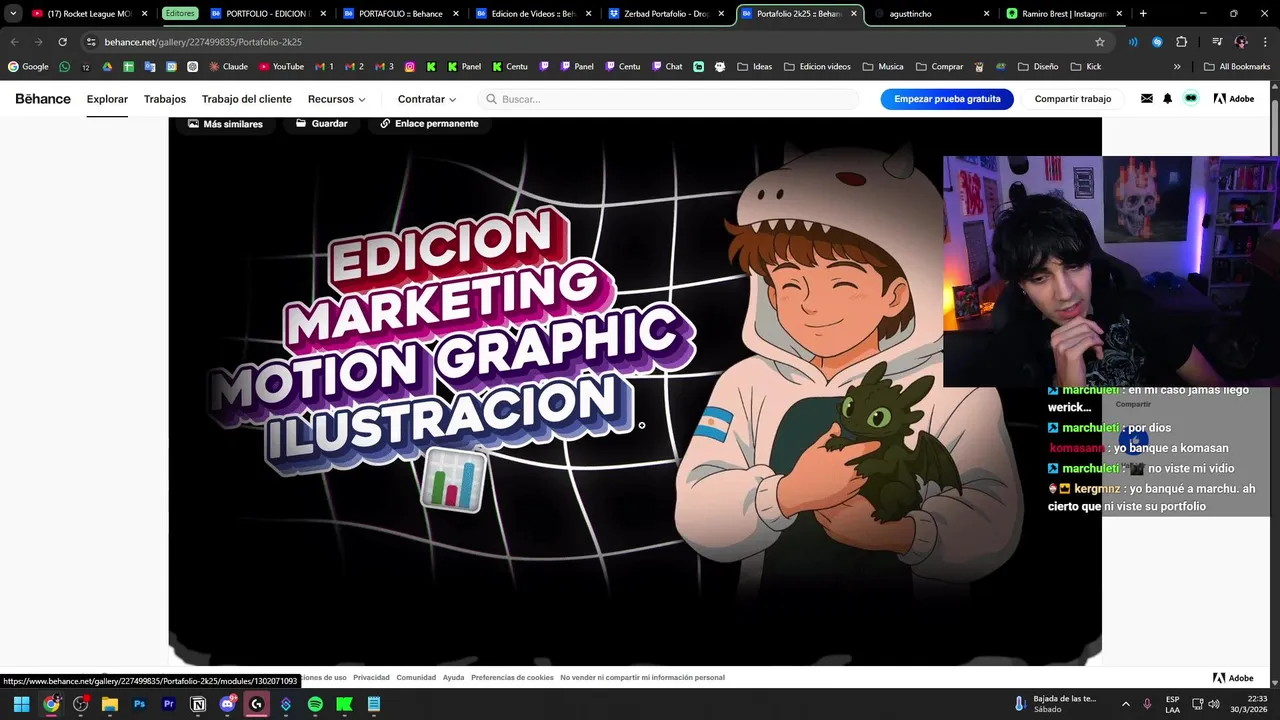Open the Ideas bookmarks folder
The height and width of the screenshot is (720, 1280).
[x=755, y=67]
